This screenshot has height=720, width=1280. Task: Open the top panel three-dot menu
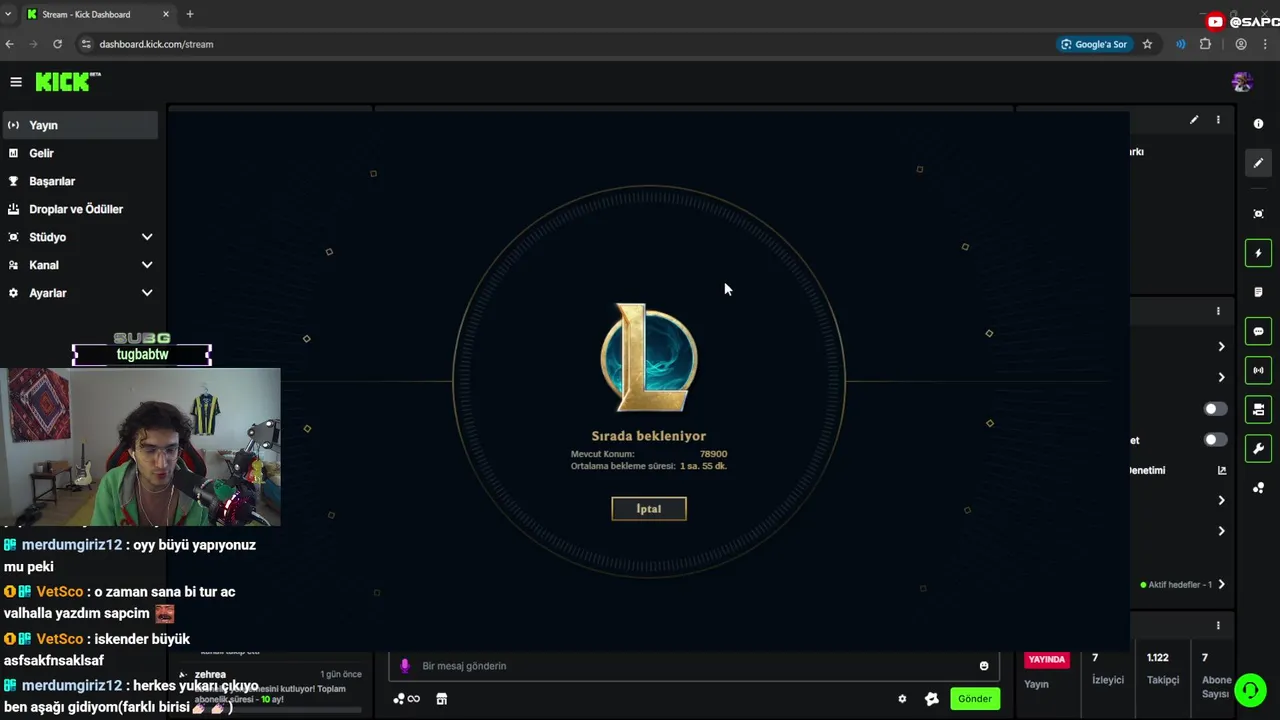coord(1218,120)
